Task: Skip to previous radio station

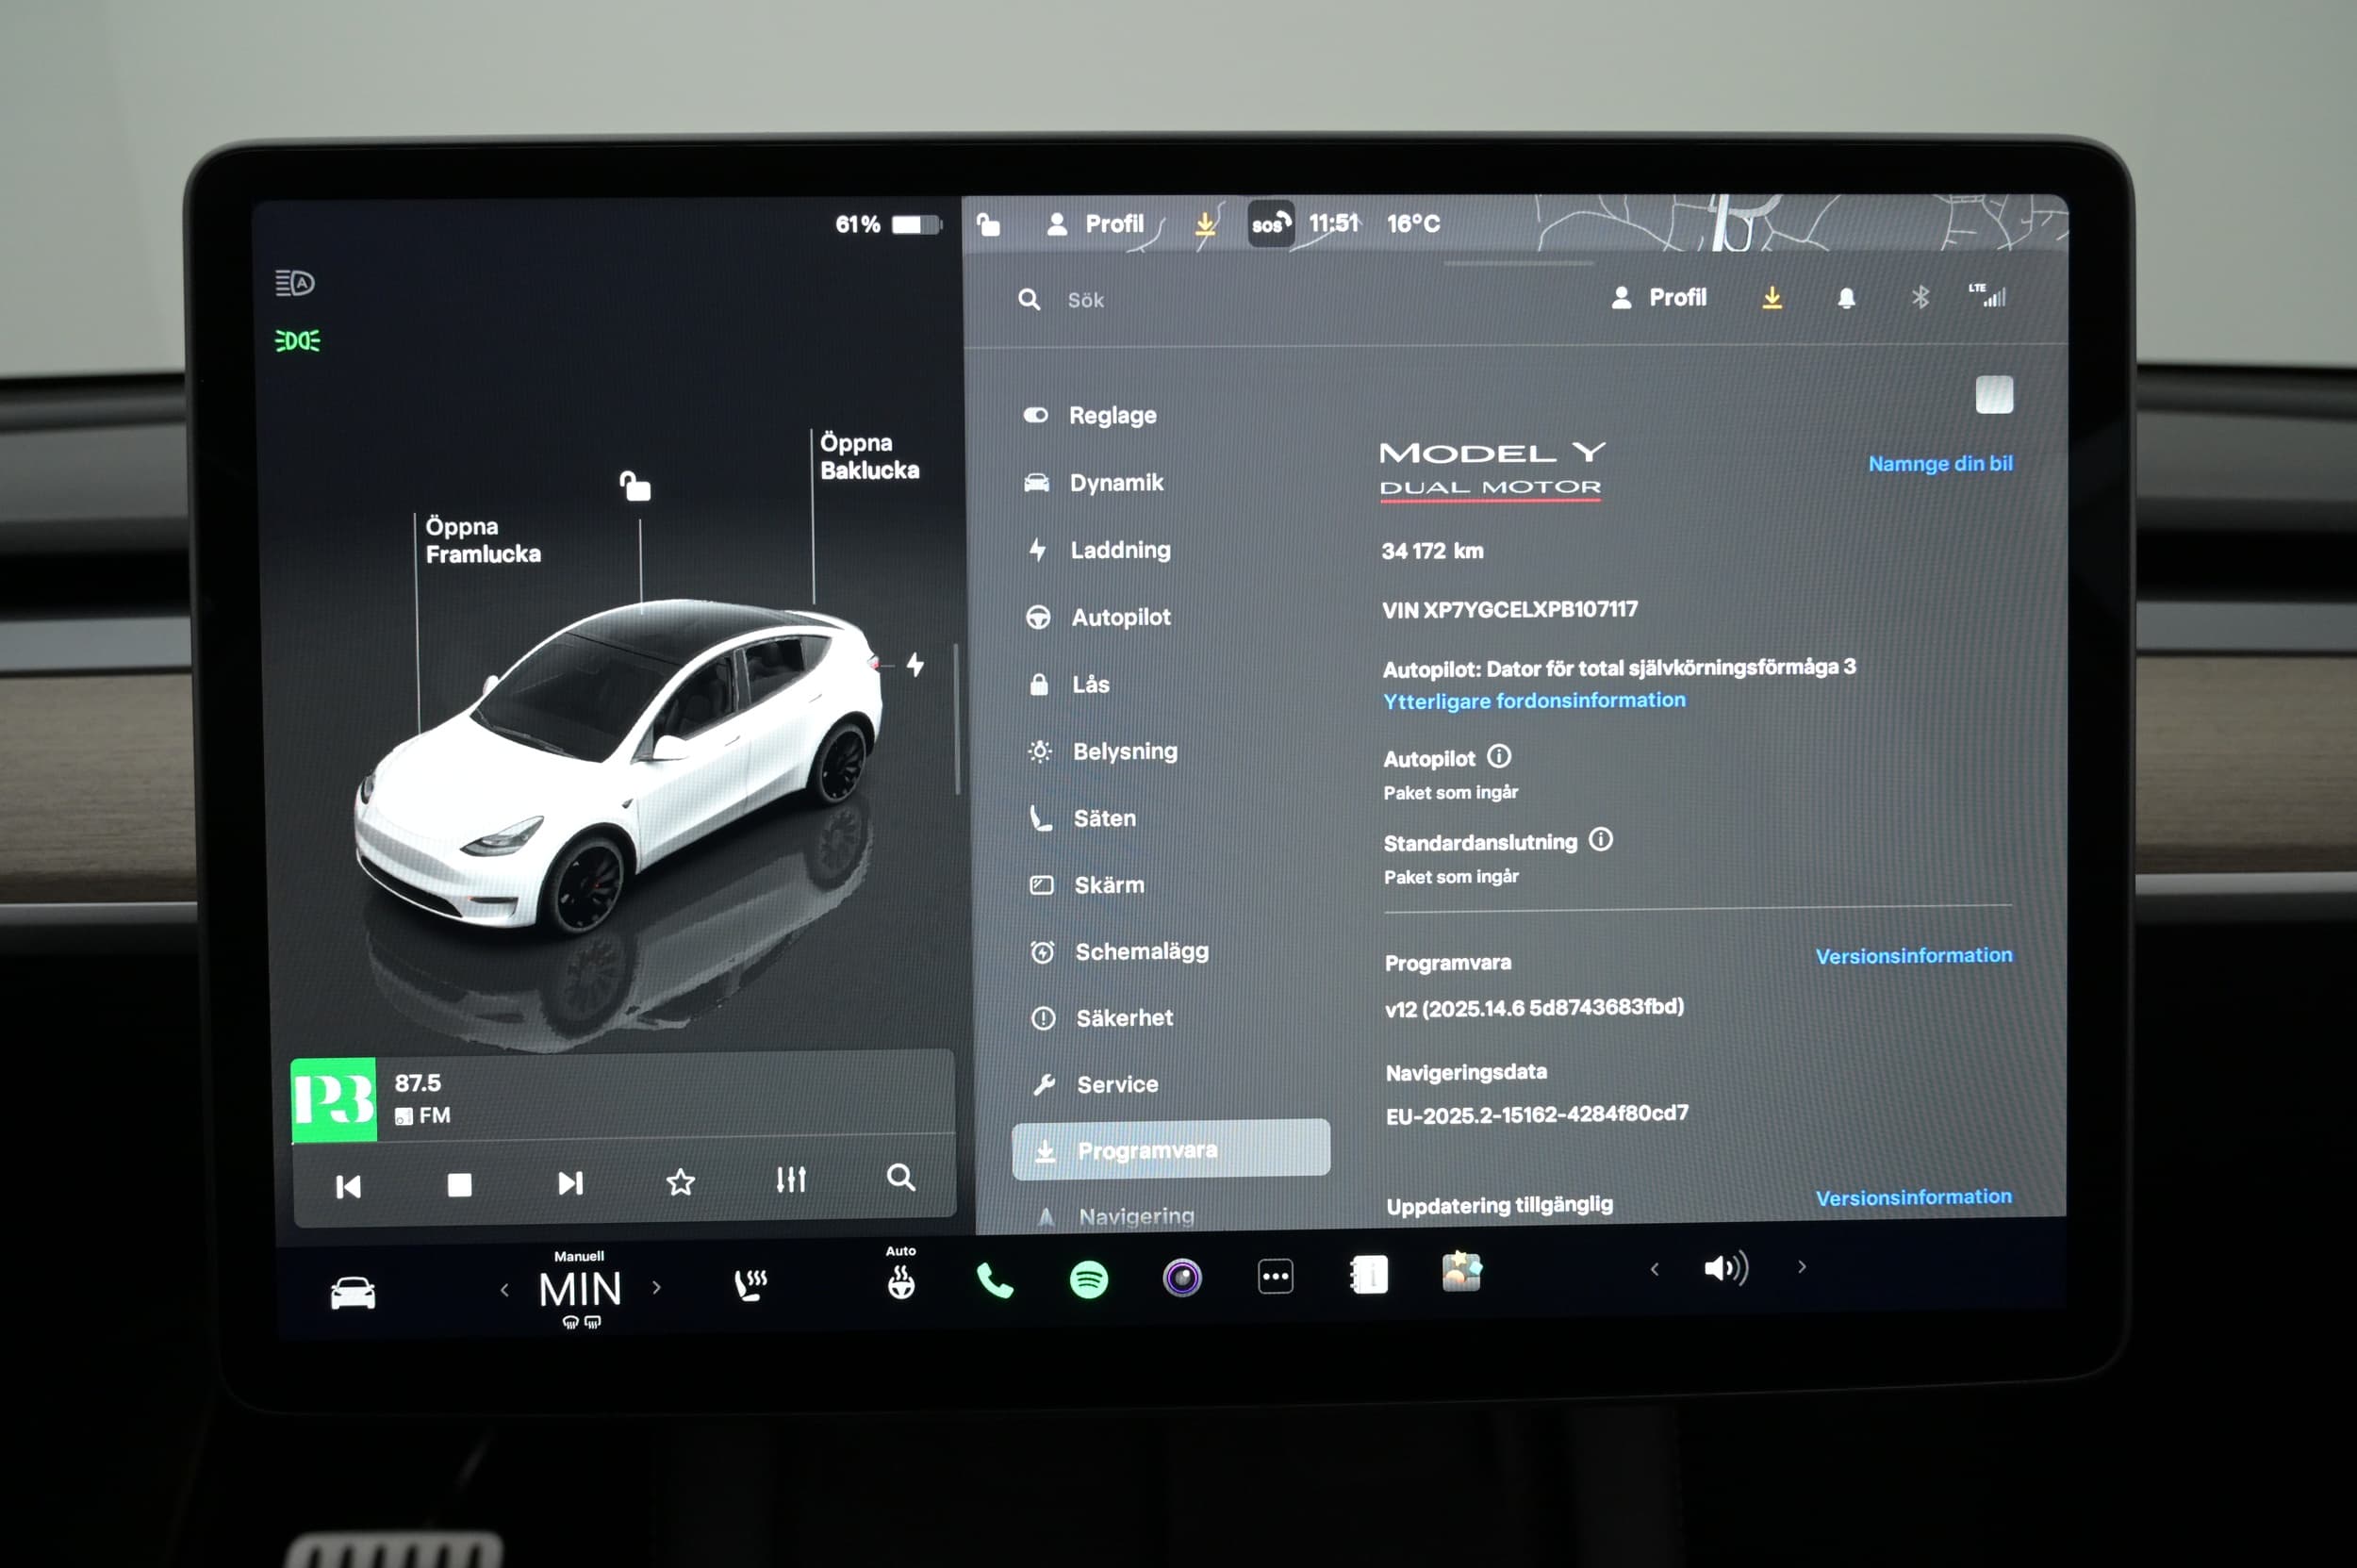Action: 348,1187
